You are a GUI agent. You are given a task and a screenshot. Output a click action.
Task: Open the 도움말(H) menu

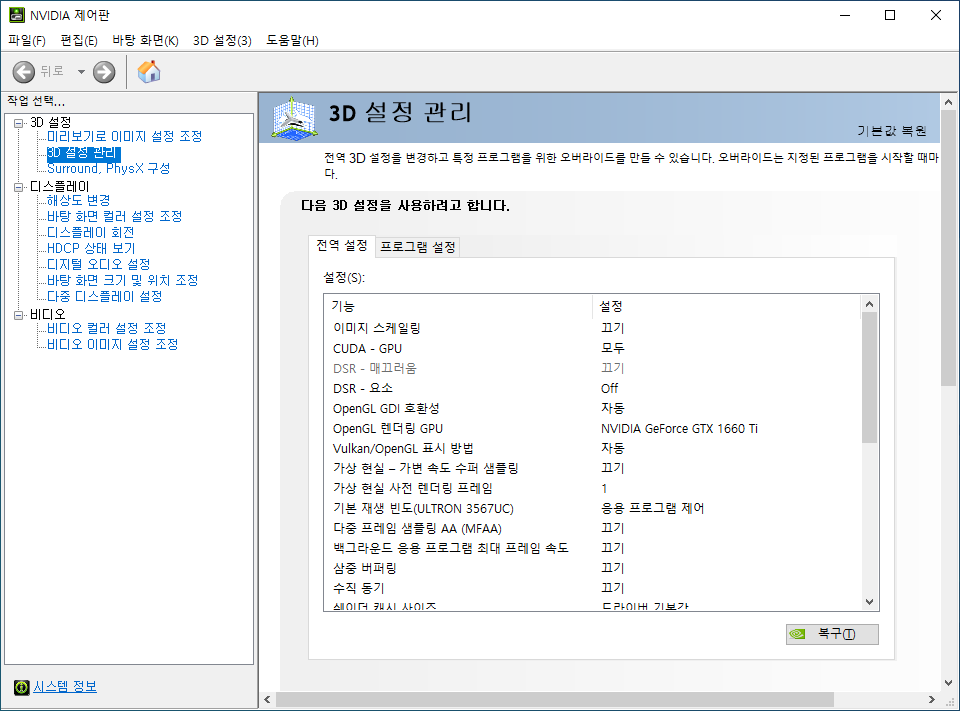(292, 40)
